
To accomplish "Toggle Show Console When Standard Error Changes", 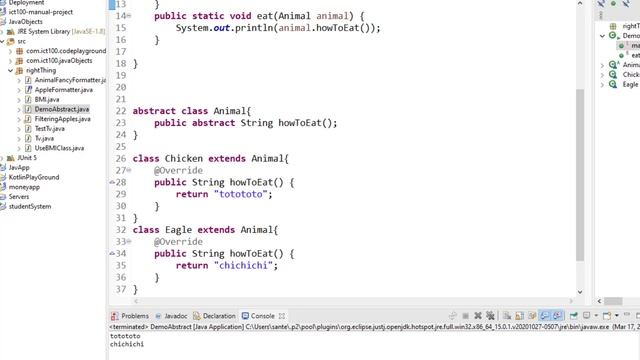I will tap(558, 316).
